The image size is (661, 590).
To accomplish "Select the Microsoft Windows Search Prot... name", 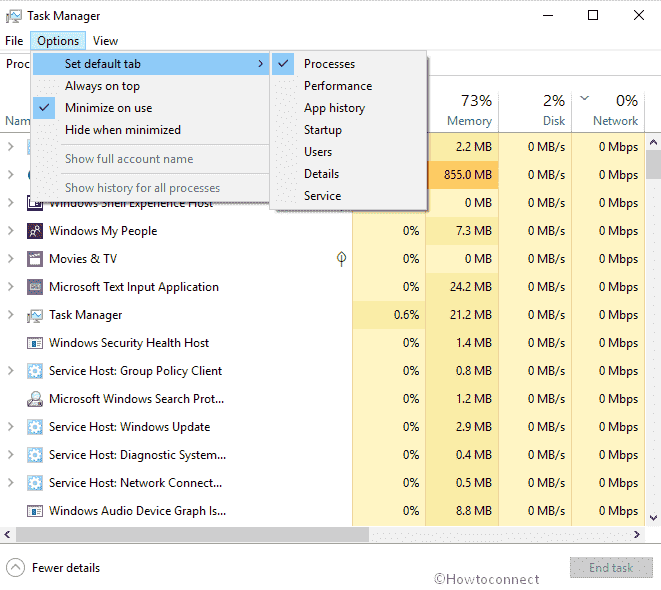I will point(137,399).
